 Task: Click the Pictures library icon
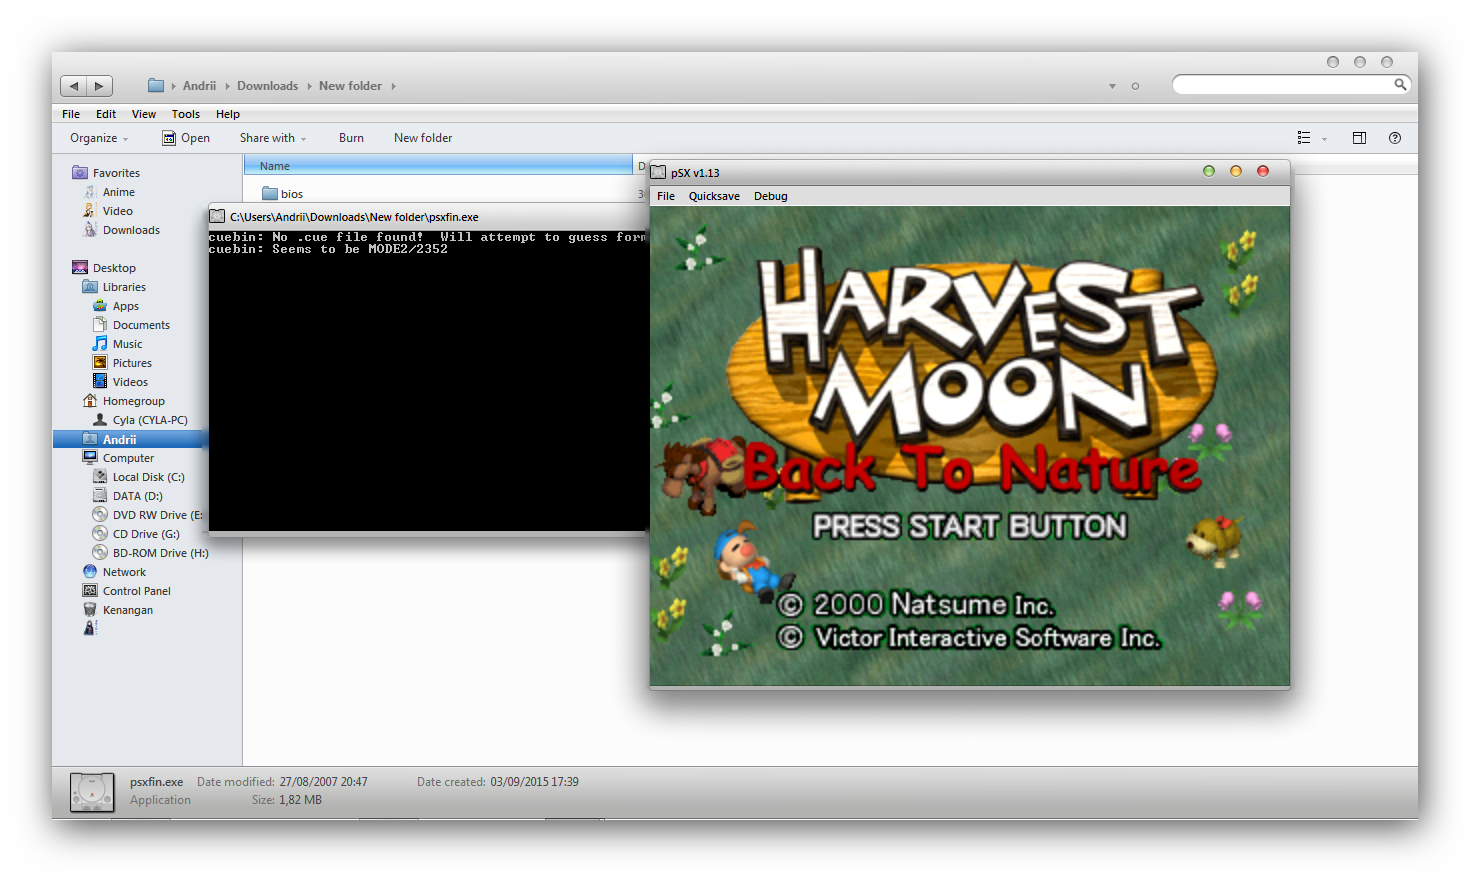coord(100,363)
